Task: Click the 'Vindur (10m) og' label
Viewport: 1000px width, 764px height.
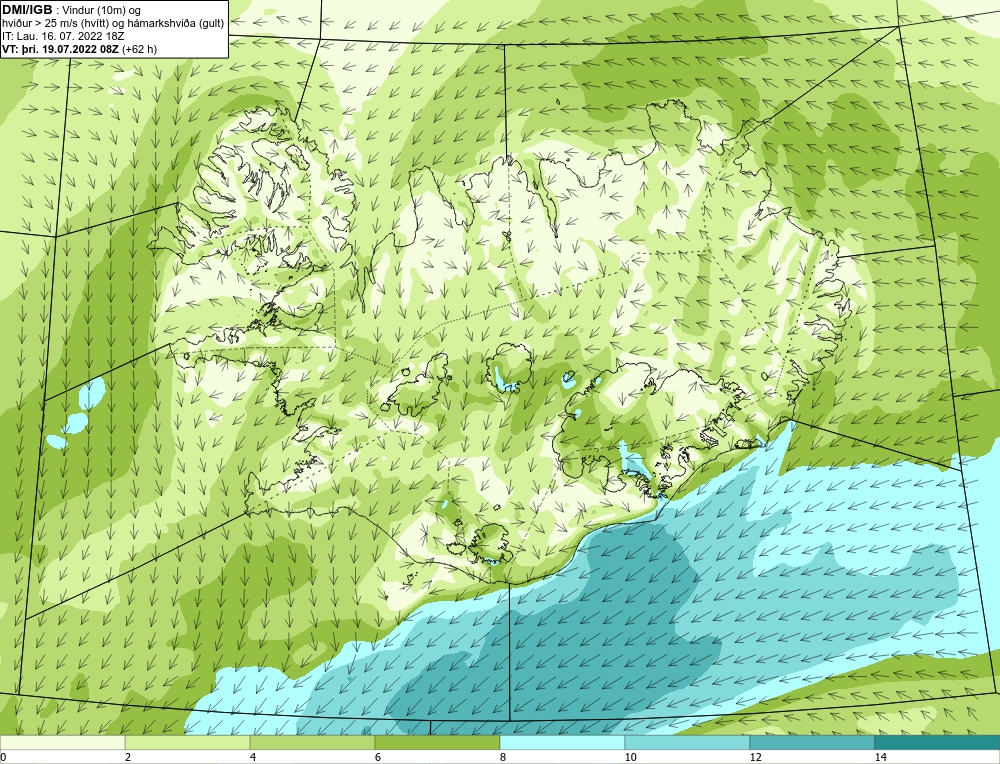Action: click(103, 11)
